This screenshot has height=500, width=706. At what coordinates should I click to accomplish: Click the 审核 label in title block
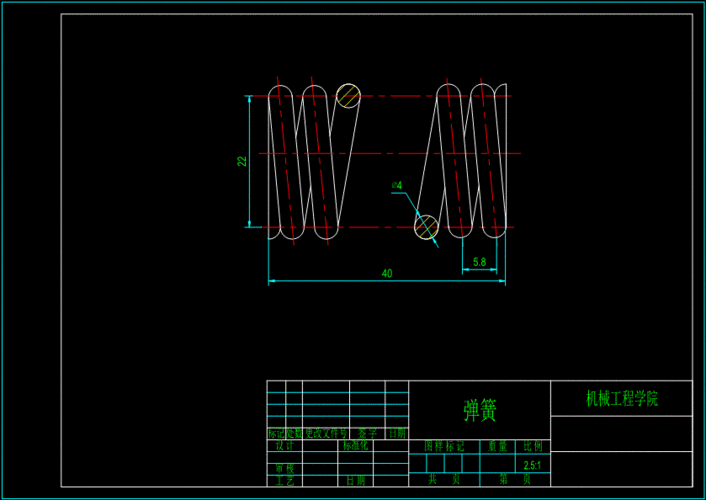click(x=285, y=468)
